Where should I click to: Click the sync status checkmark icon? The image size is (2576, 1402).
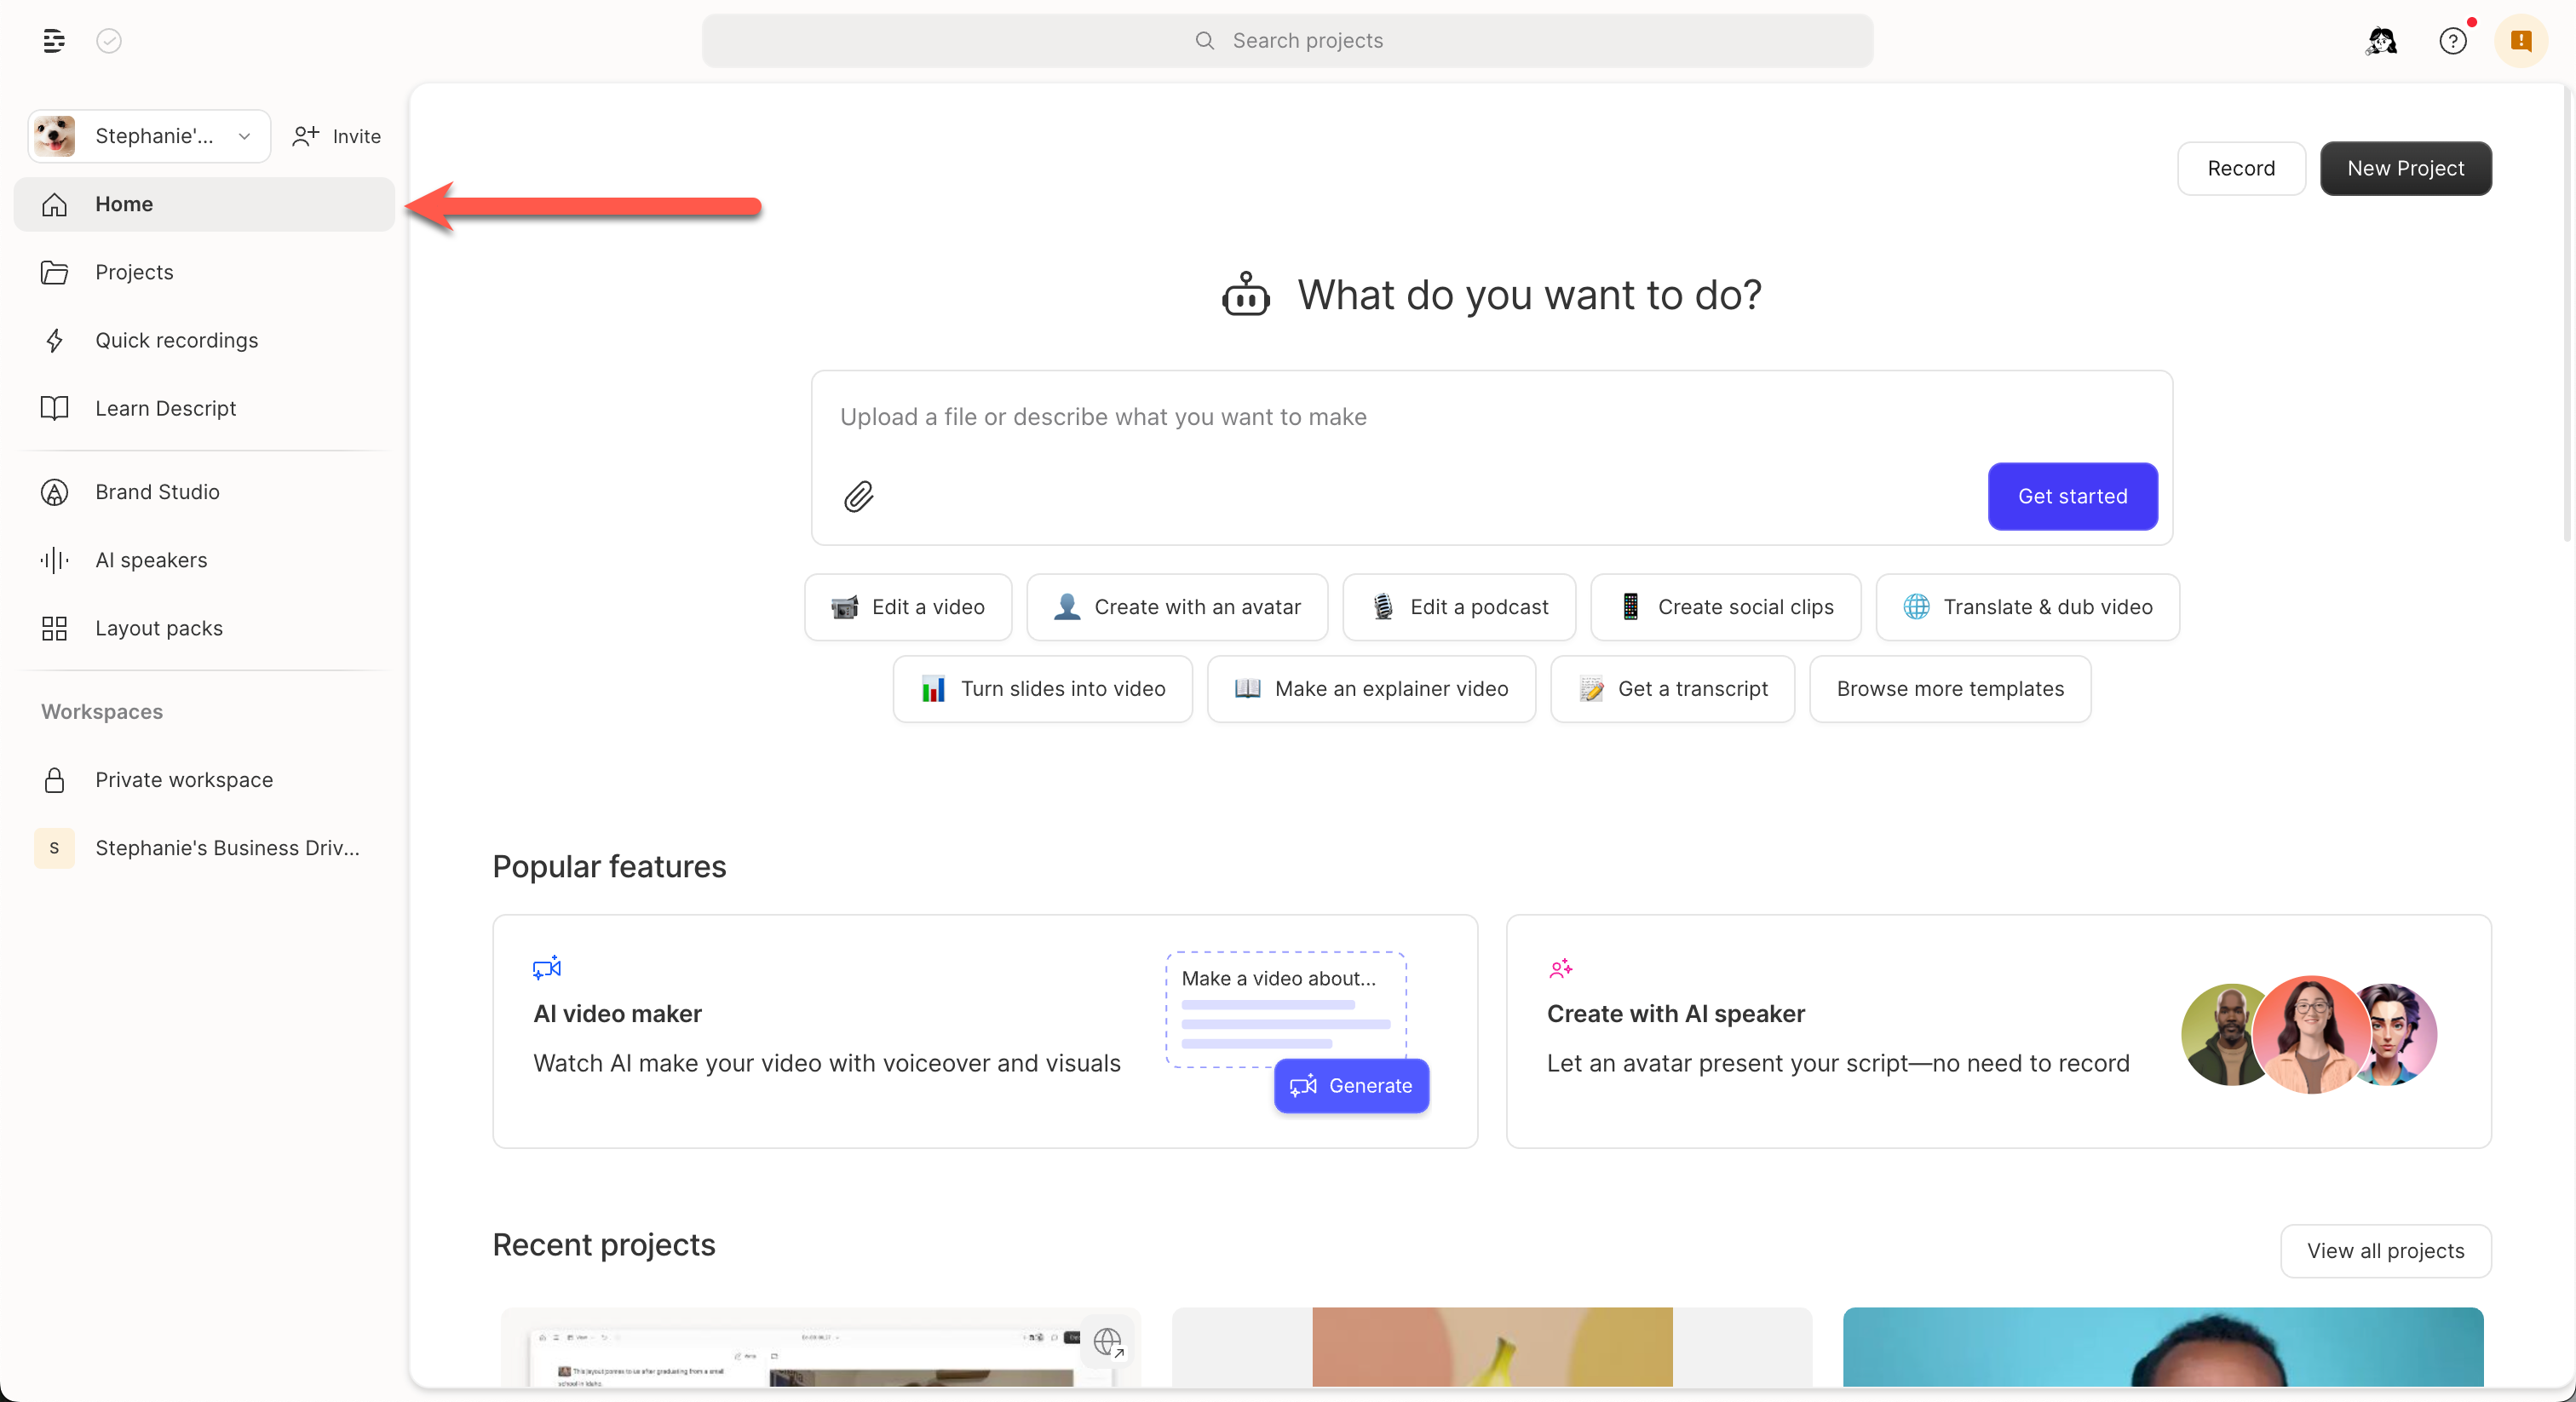[109, 41]
